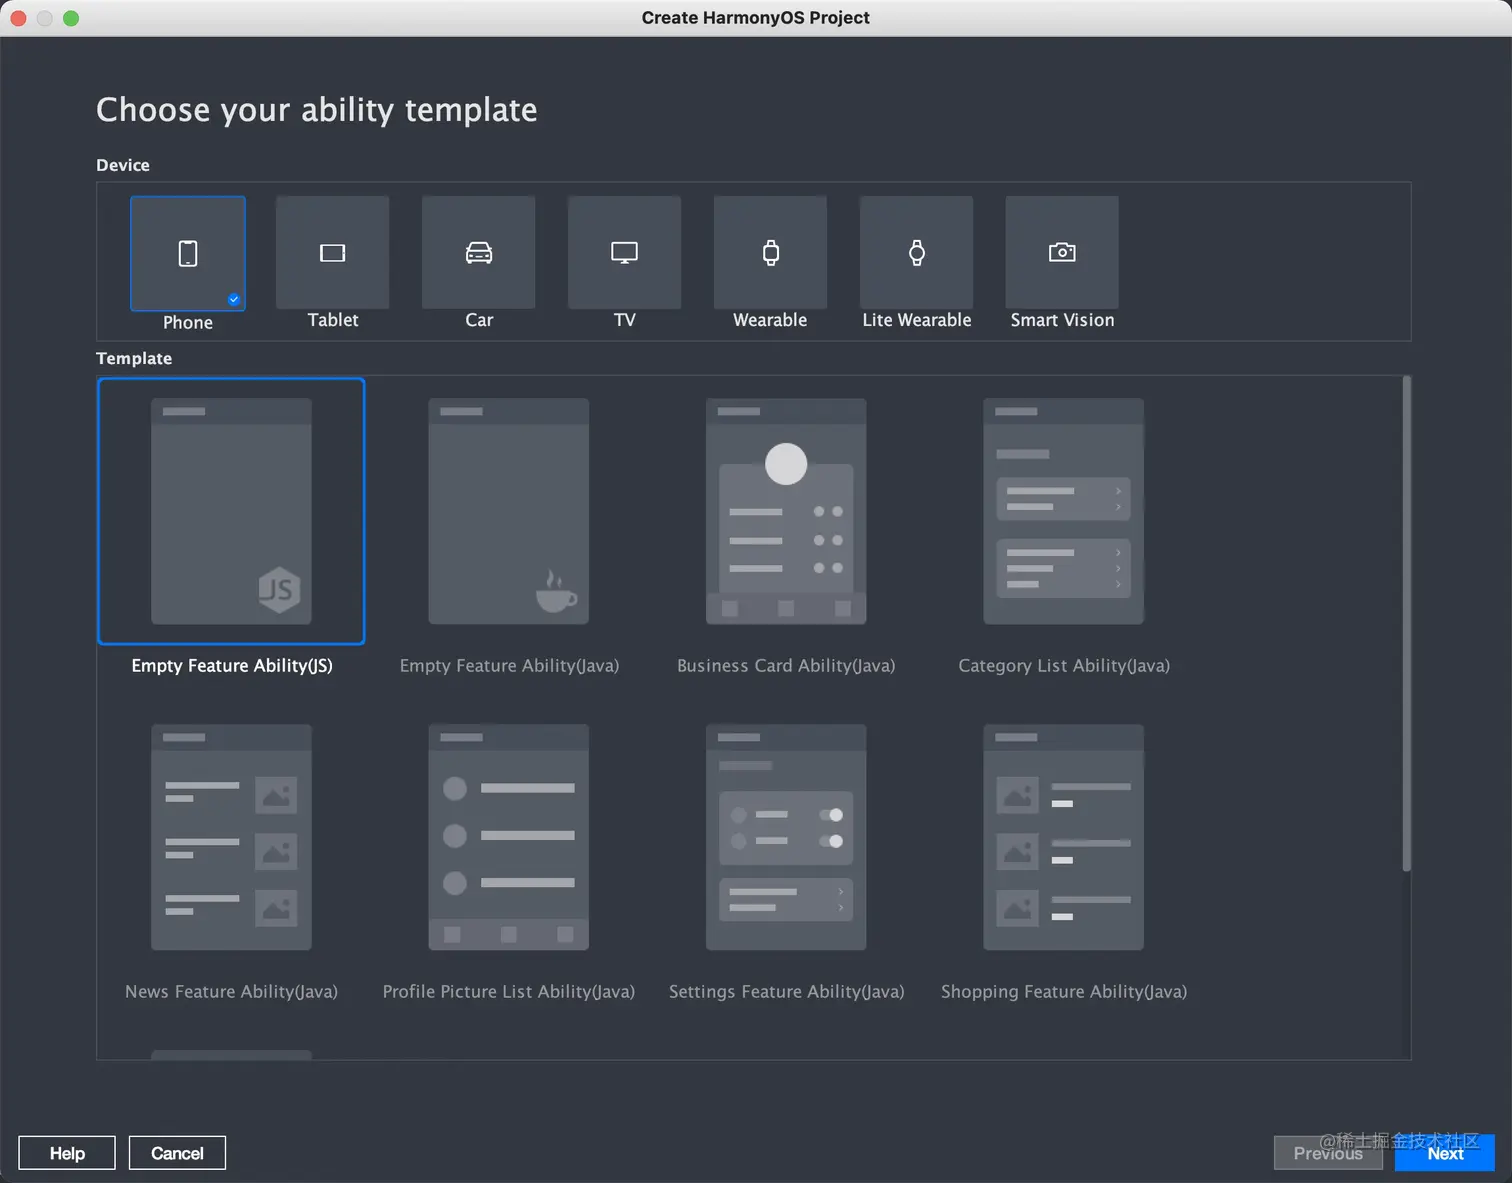Image resolution: width=1512 pixels, height=1183 pixels.
Task: Go to Previous wizard step
Action: [1328, 1153]
